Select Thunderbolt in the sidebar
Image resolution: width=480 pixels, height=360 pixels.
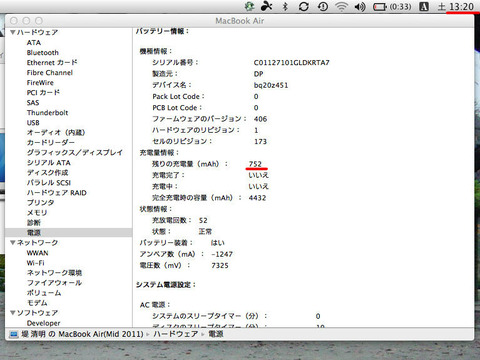47,113
